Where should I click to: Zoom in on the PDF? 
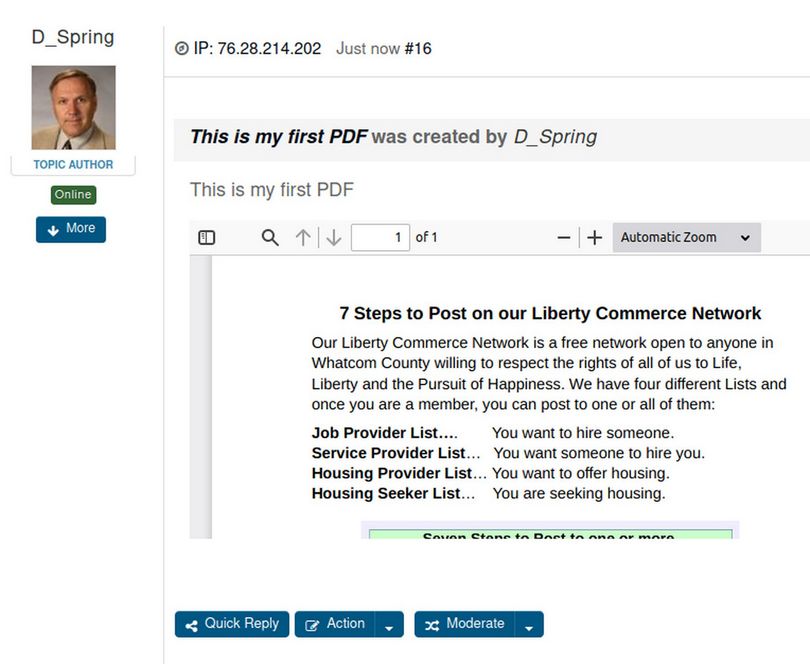595,238
